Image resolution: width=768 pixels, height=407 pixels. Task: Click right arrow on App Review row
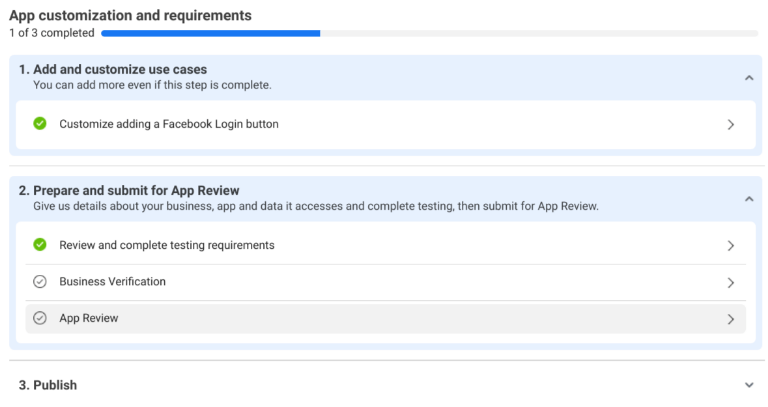[x=731, y=319]
